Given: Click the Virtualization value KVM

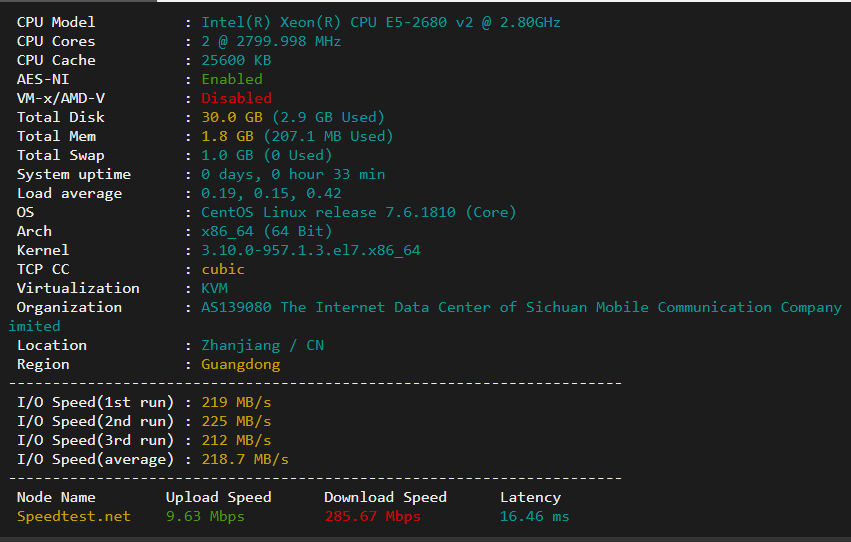Looking at the screenshot, I should [214, 288].
